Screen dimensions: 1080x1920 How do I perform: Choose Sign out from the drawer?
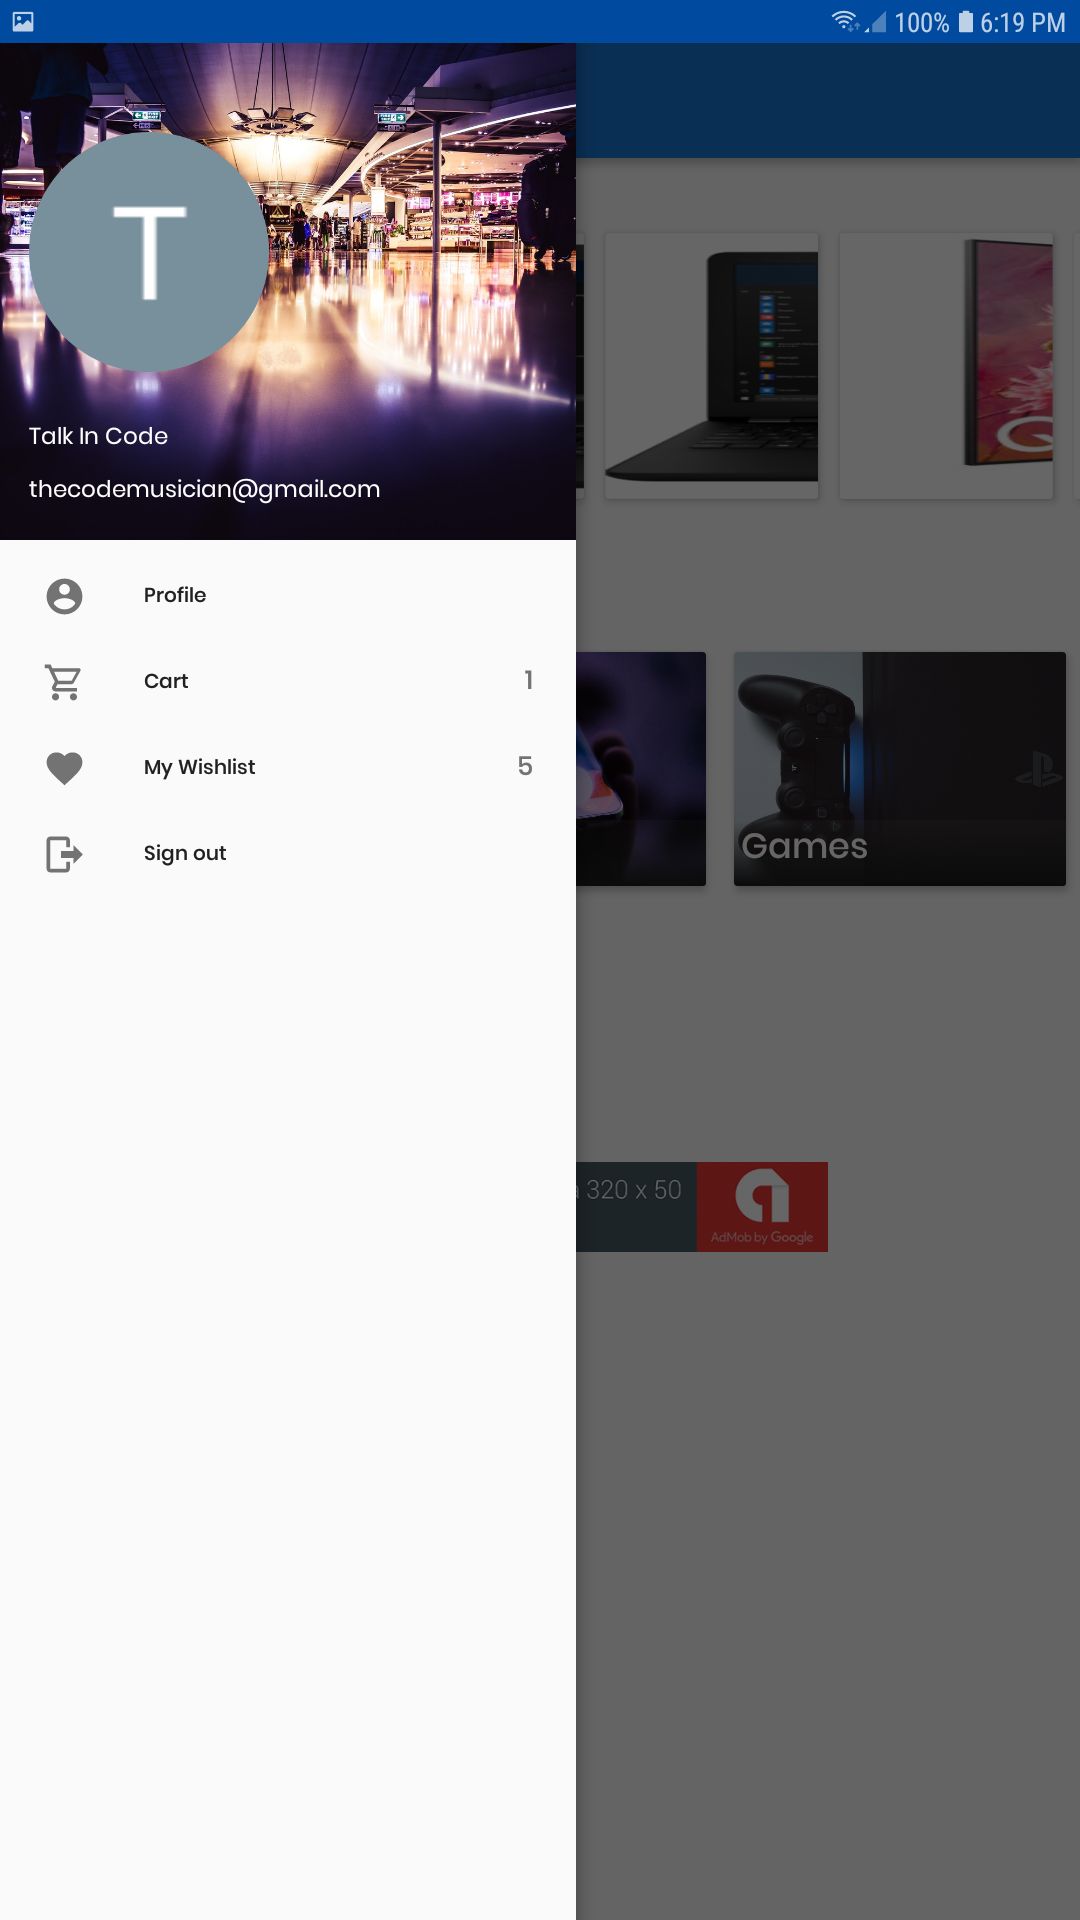point(288,853)
